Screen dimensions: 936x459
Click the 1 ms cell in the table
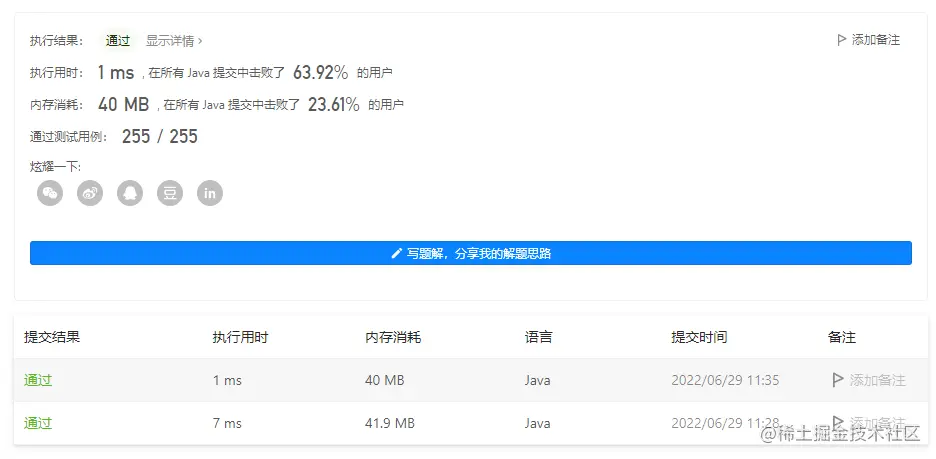pyautogui.click(x=227, y=380)
